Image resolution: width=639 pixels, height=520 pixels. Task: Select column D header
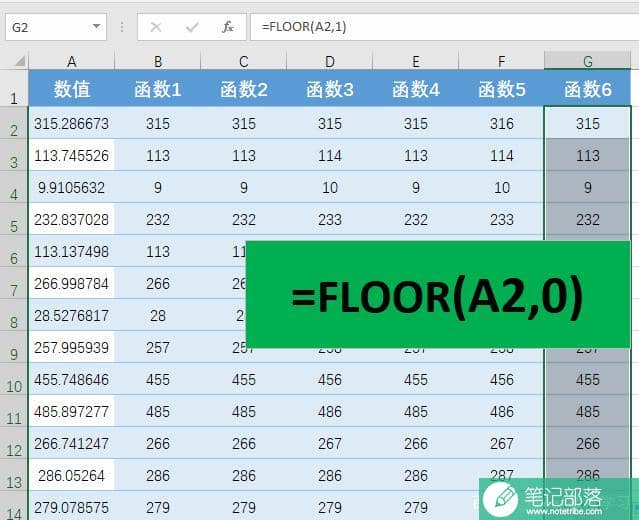point(330,62)
